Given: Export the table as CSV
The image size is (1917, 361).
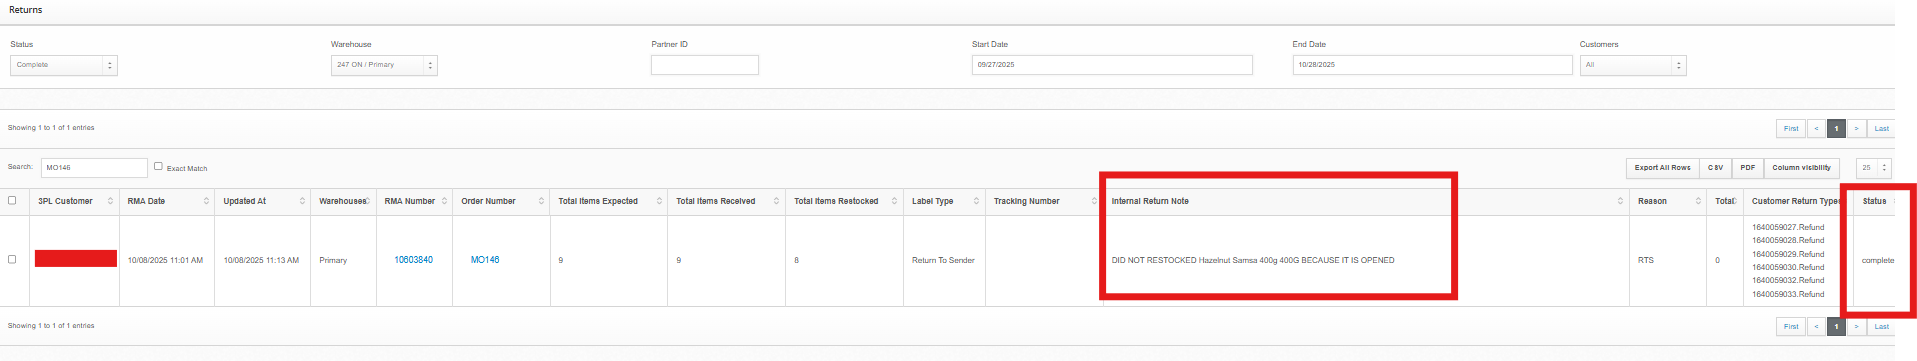Looking at the screenshot, I should click(1715, 168).
